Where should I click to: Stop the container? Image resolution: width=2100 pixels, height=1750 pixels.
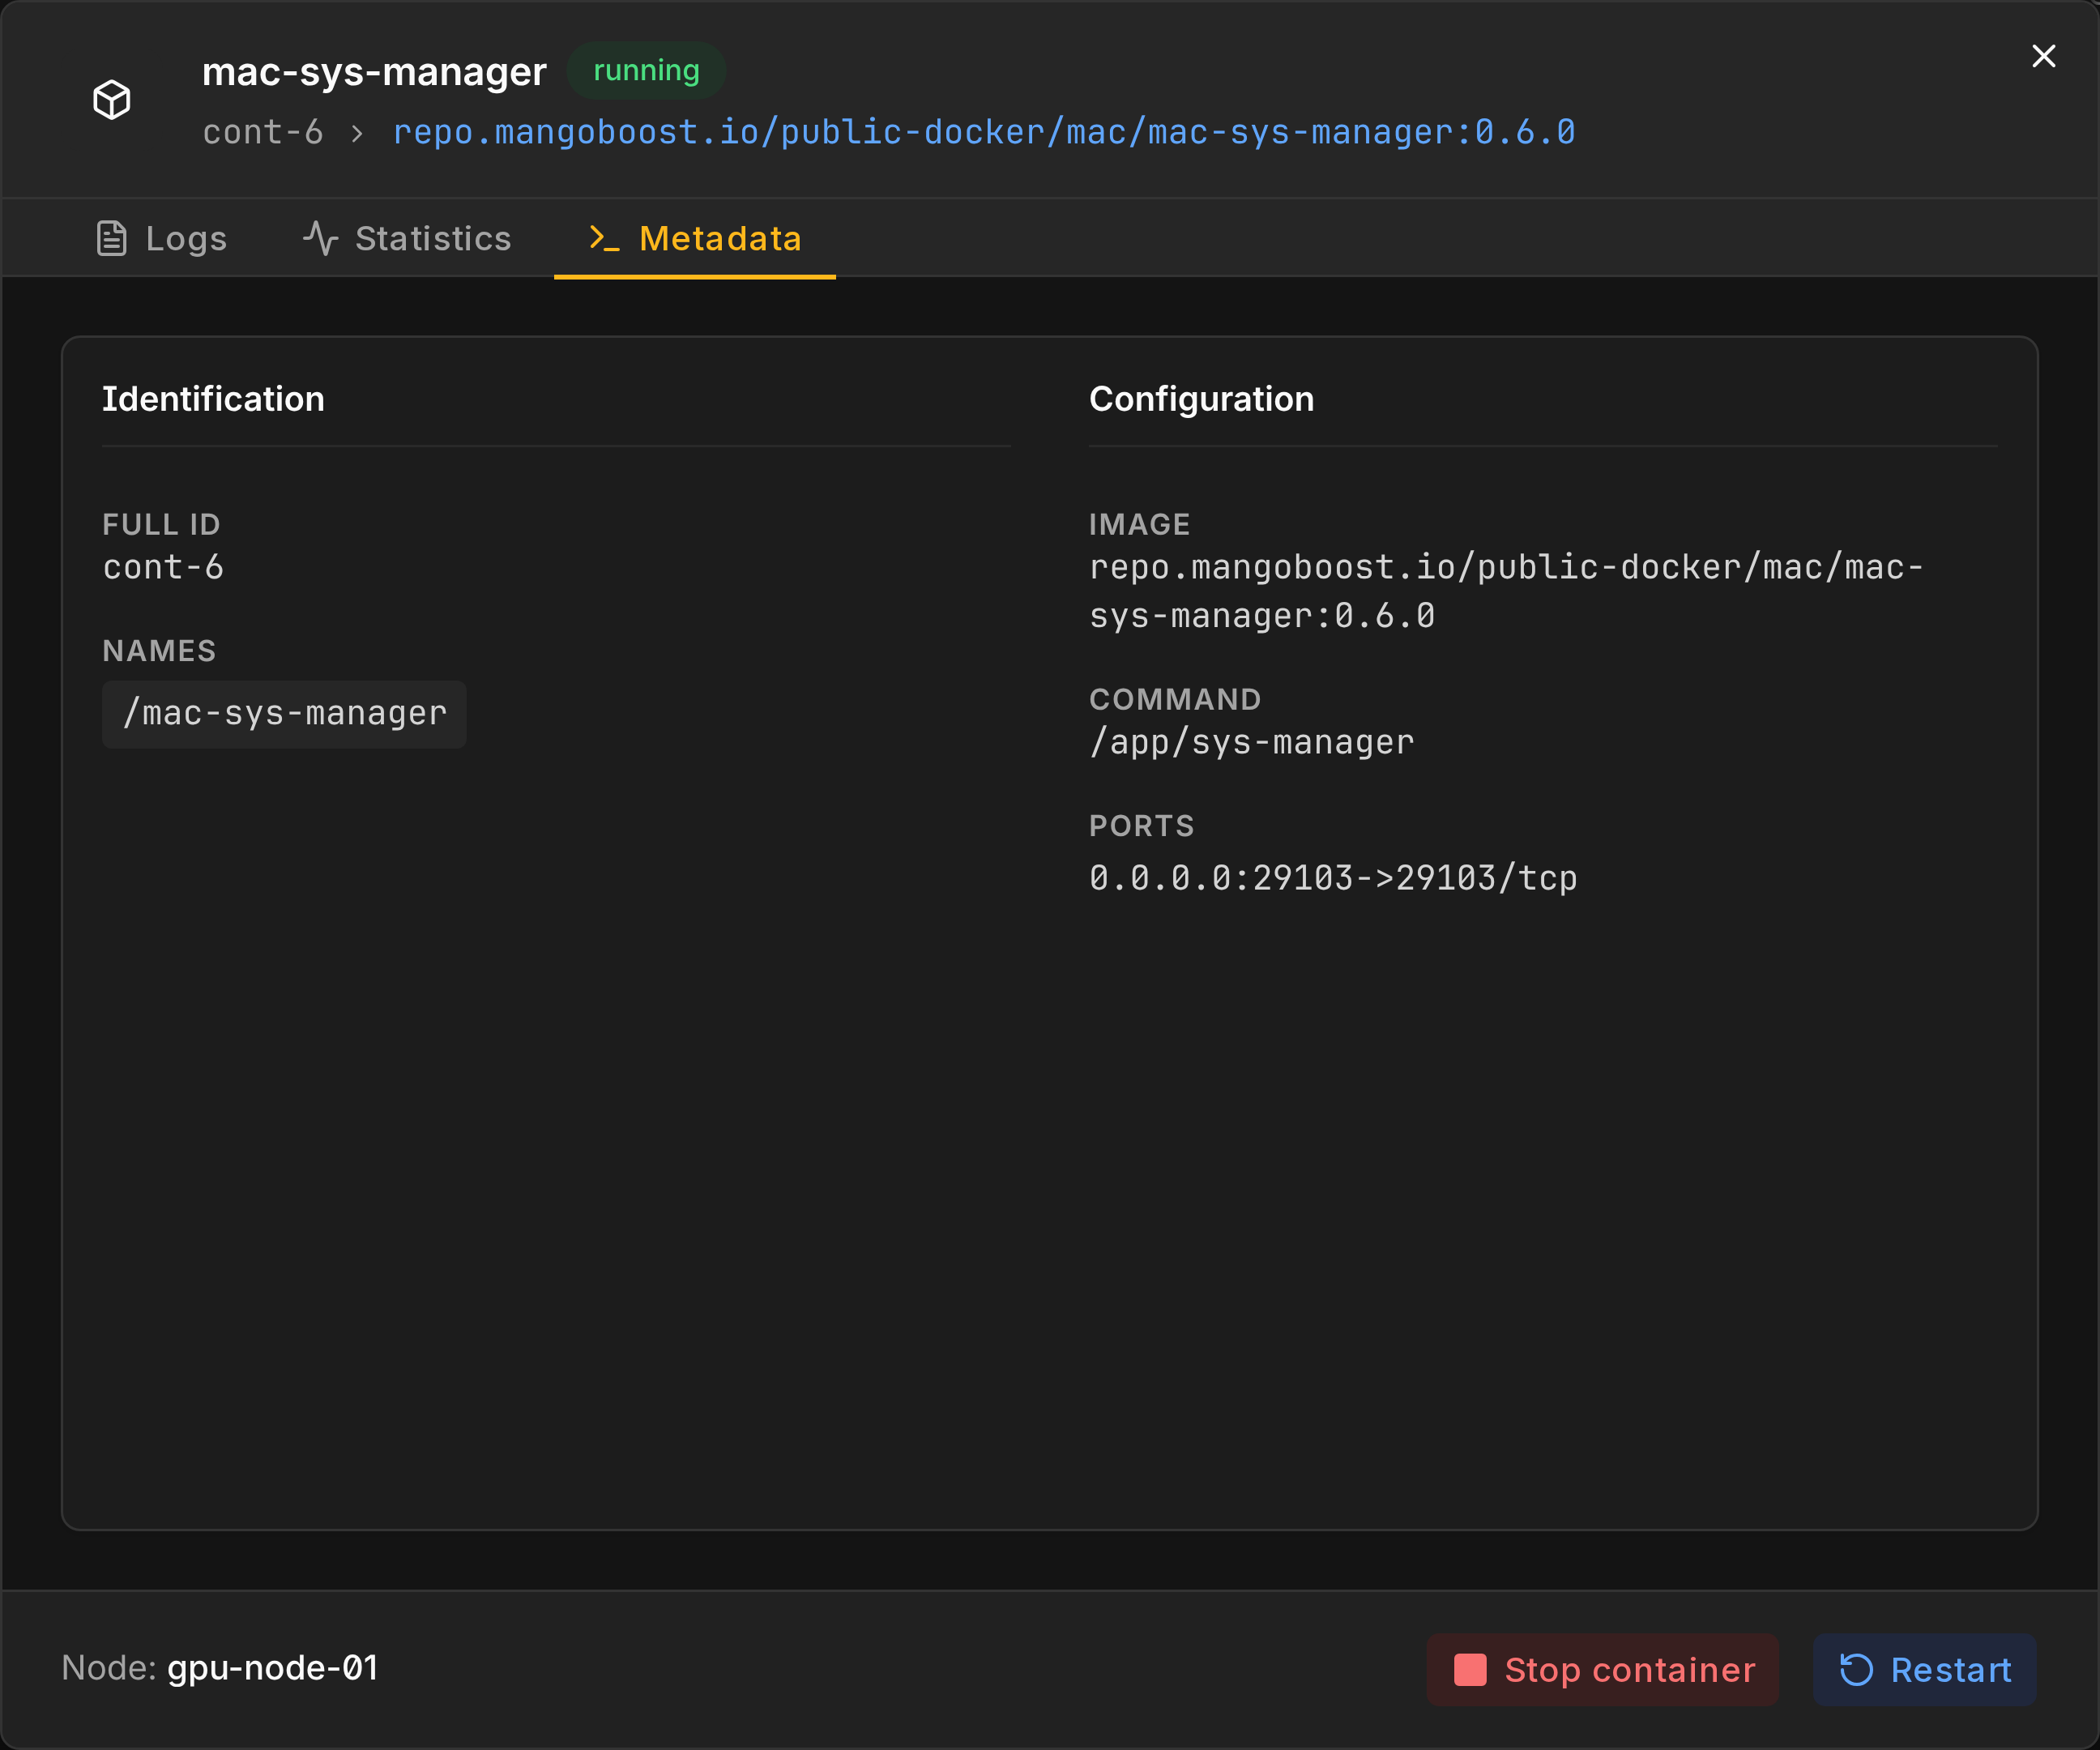point(1603,1670)
